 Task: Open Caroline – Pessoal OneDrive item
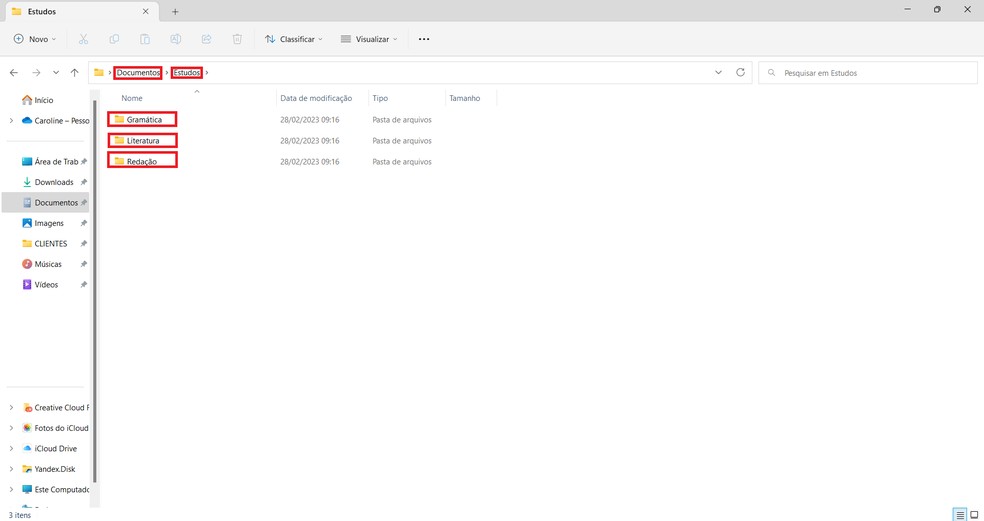click(55, 121)
